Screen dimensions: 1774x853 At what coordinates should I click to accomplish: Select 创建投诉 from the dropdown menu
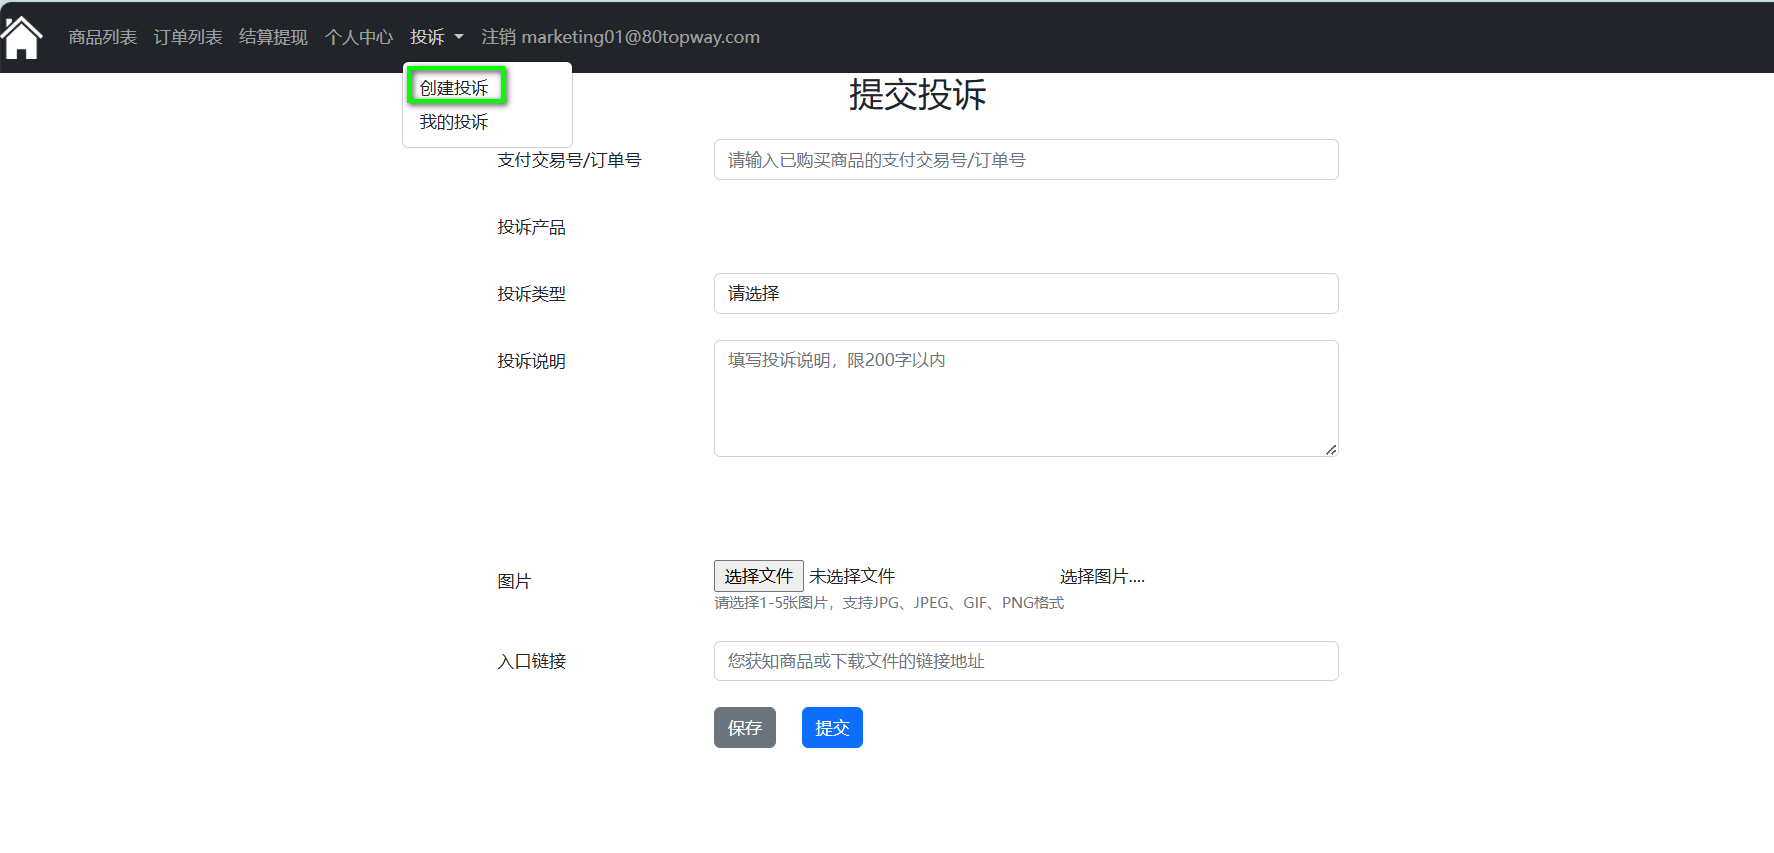point(454,88)
